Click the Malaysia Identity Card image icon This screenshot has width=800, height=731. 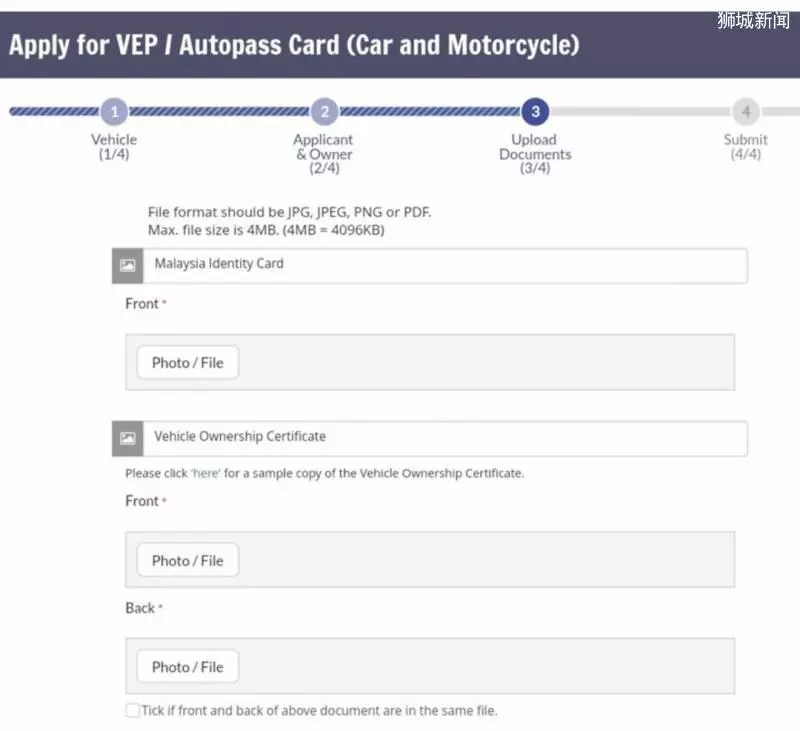(x=128, y=265)
